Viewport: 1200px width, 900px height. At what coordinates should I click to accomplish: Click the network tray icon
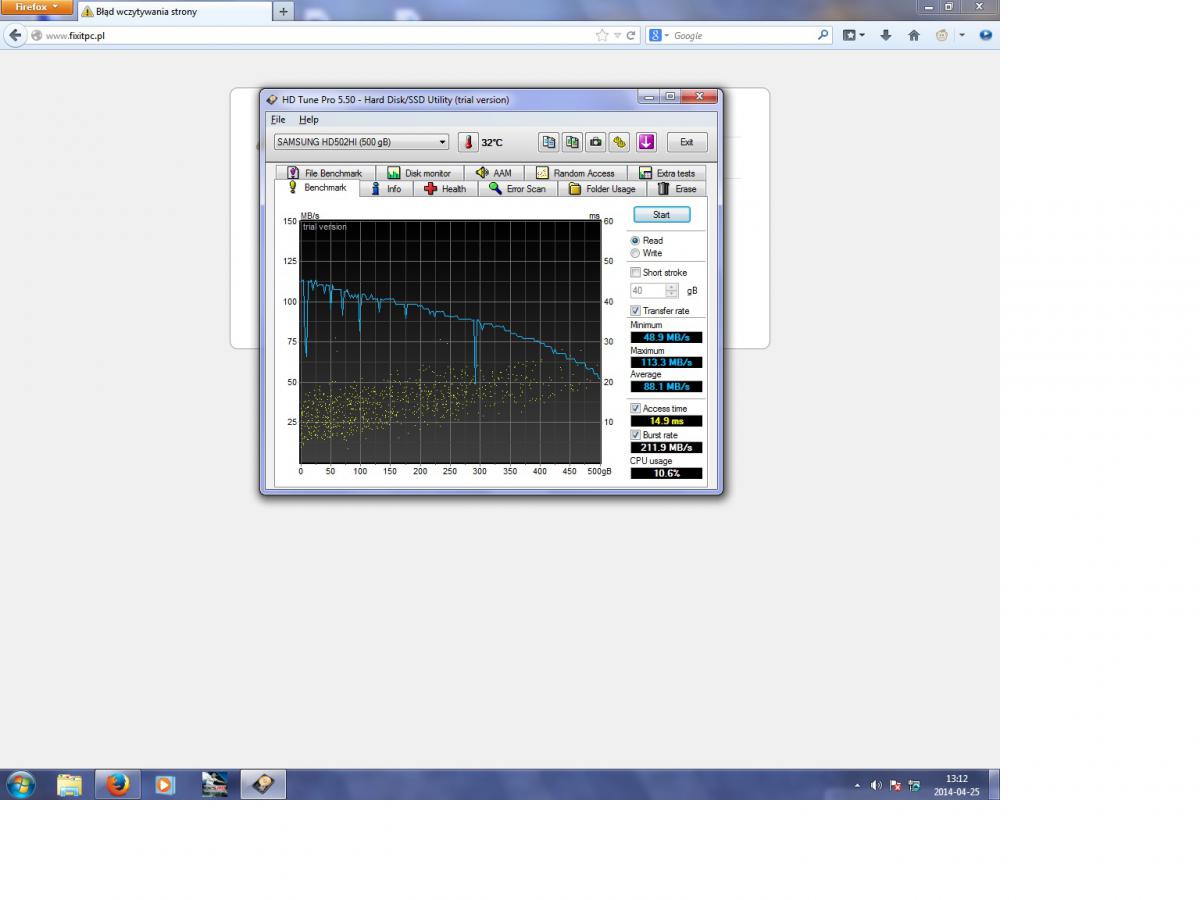(914, 786)
